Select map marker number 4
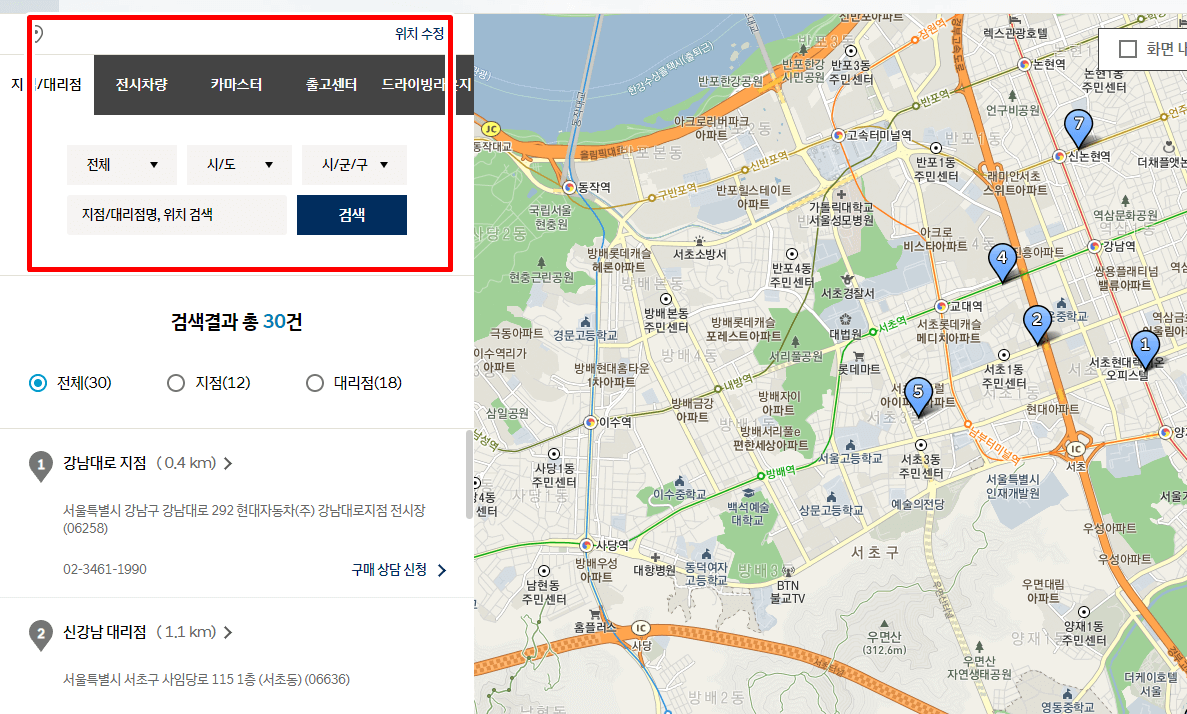This screenshot has width=1187, height=714. click(x=1002, y=263)
